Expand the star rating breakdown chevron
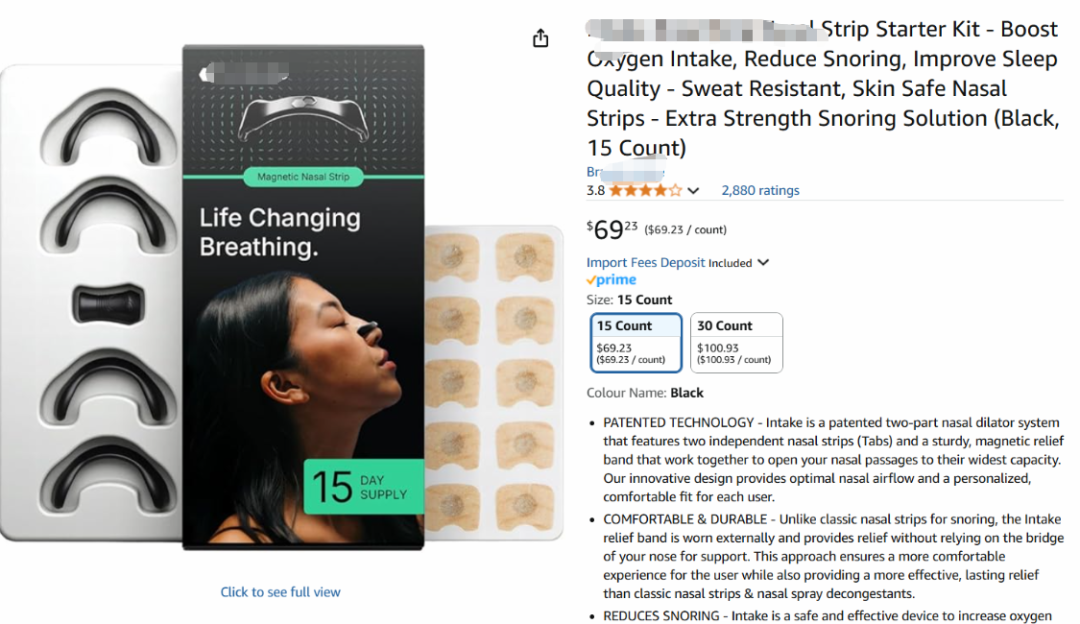The height and width of the screenshot is (624, 1080). (x=694, y=190)
